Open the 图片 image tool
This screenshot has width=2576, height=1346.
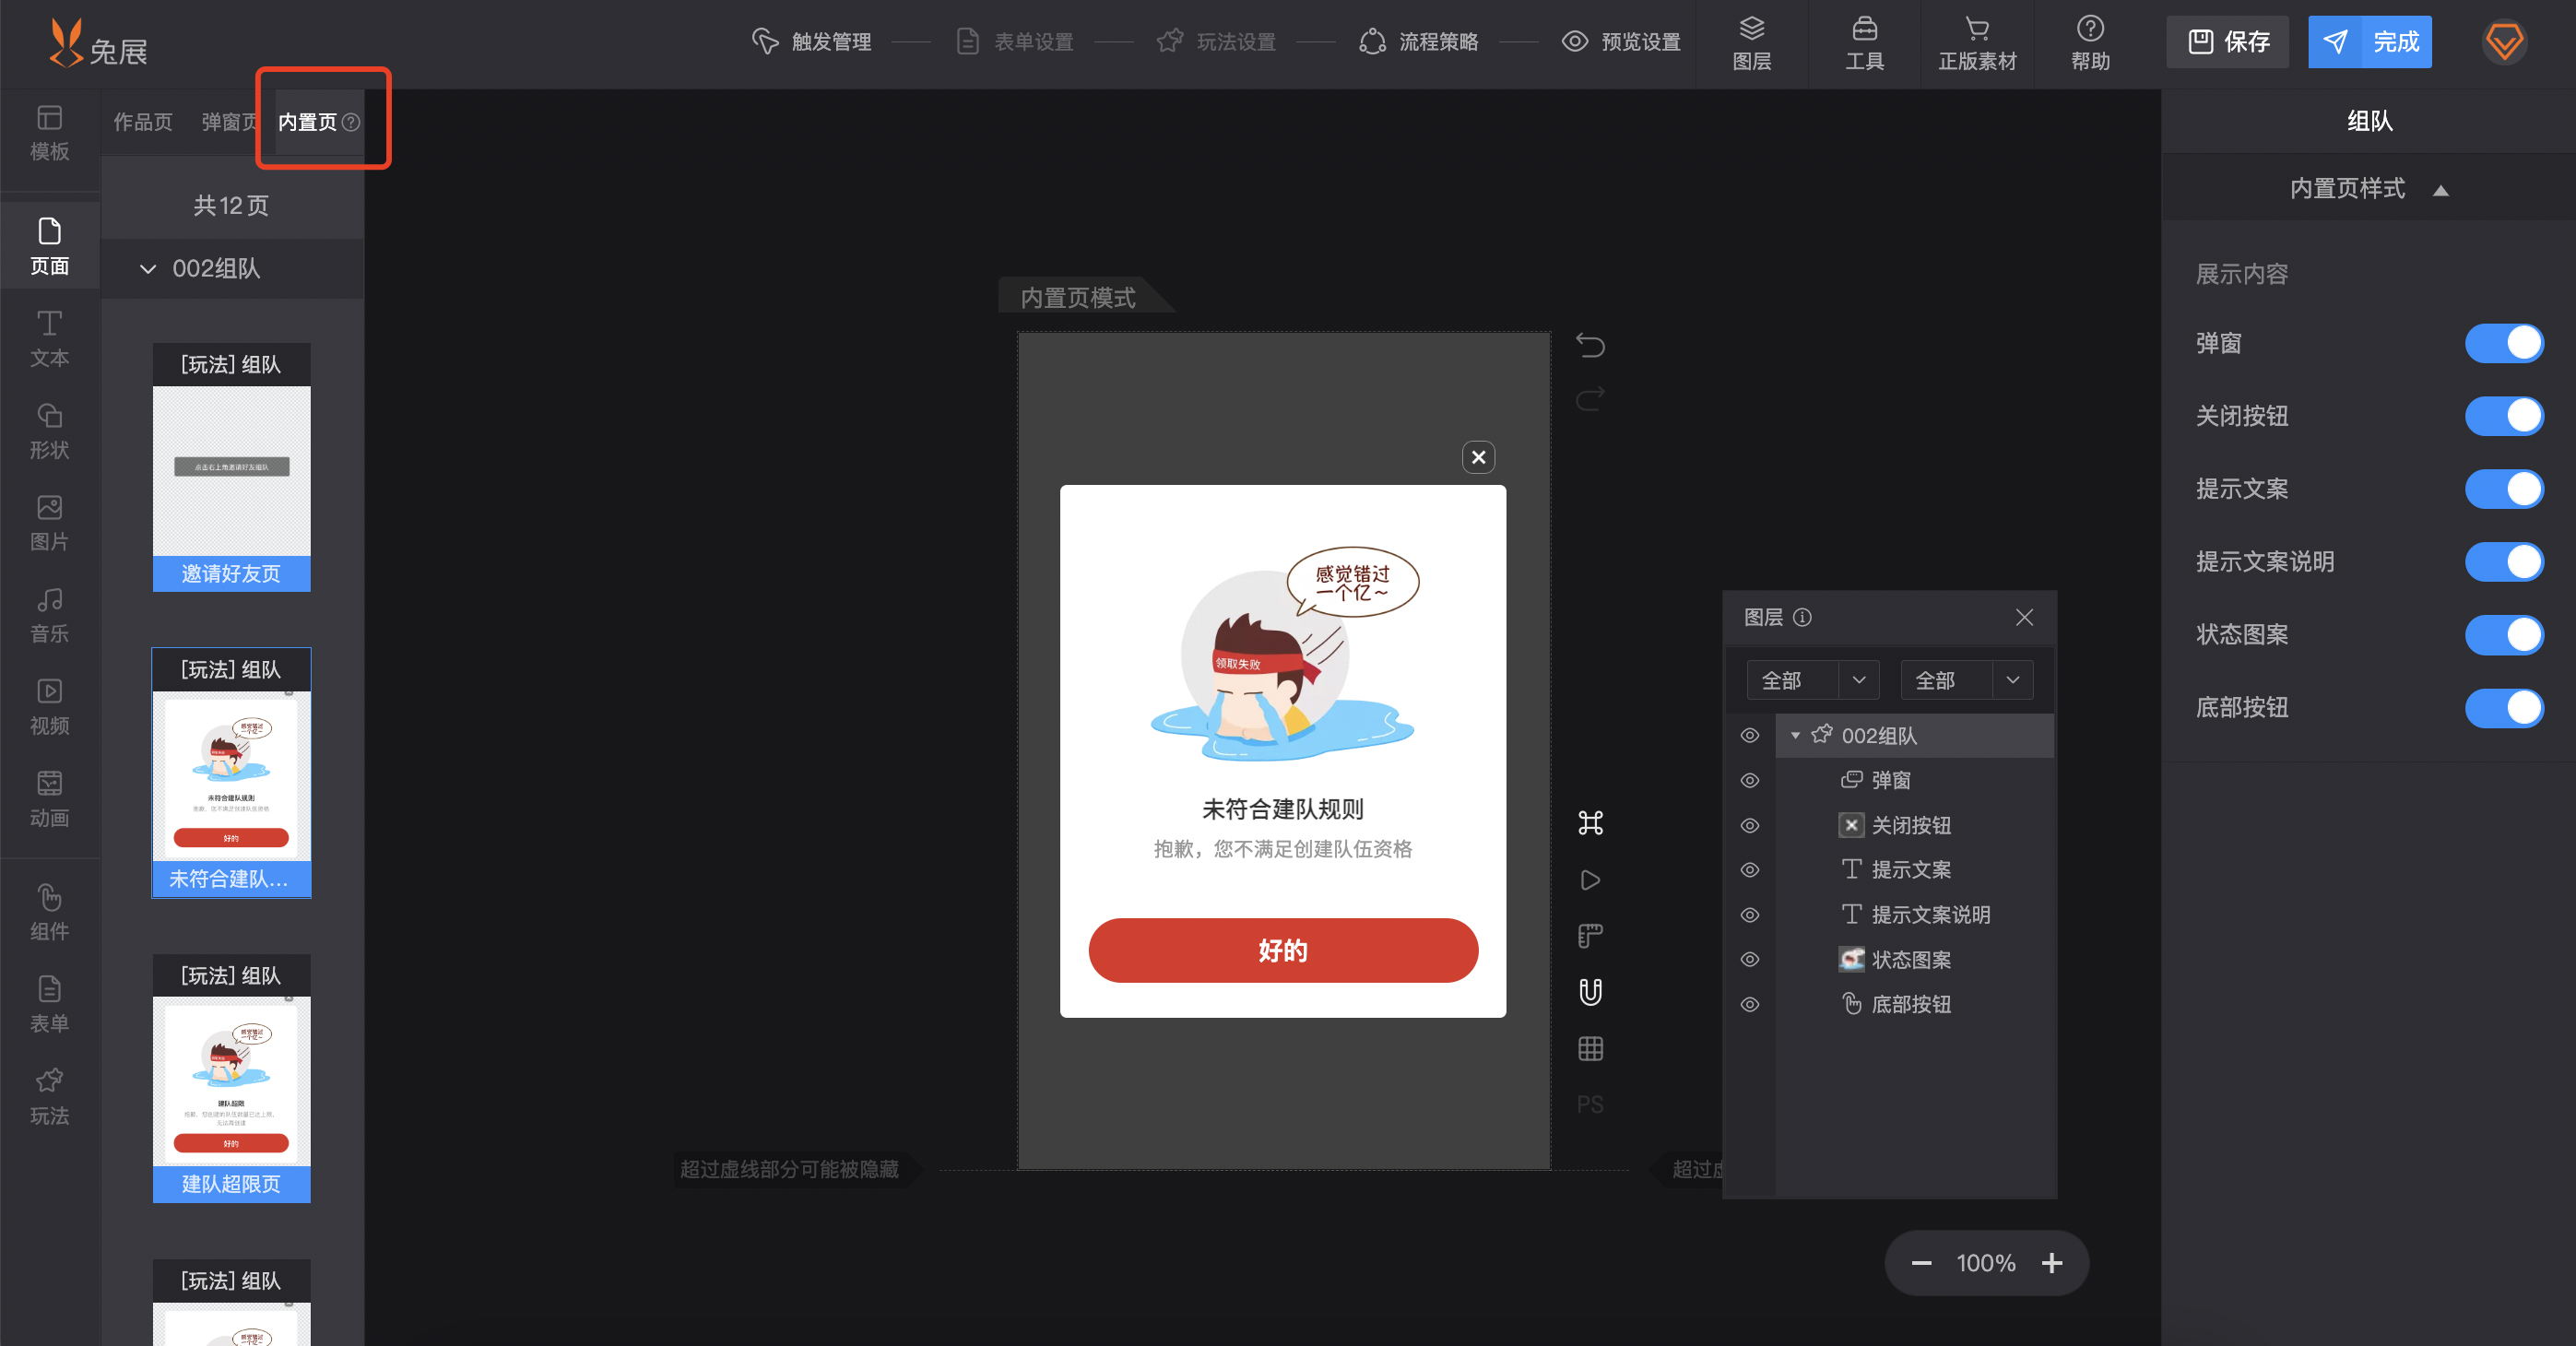[x=49, y=523]
